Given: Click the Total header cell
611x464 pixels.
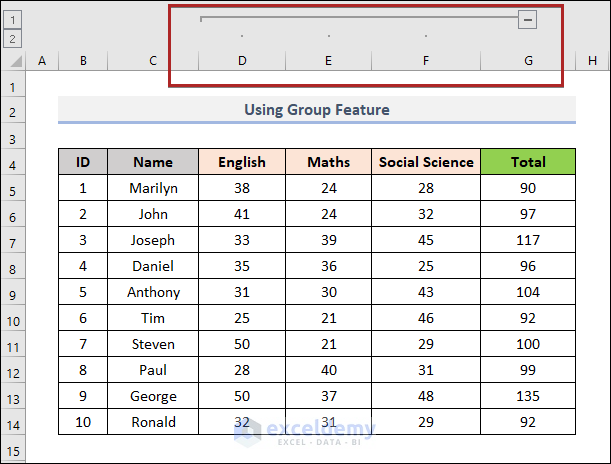Looking at the screenshot, I should pyautogui.click(x=528, y=162).
